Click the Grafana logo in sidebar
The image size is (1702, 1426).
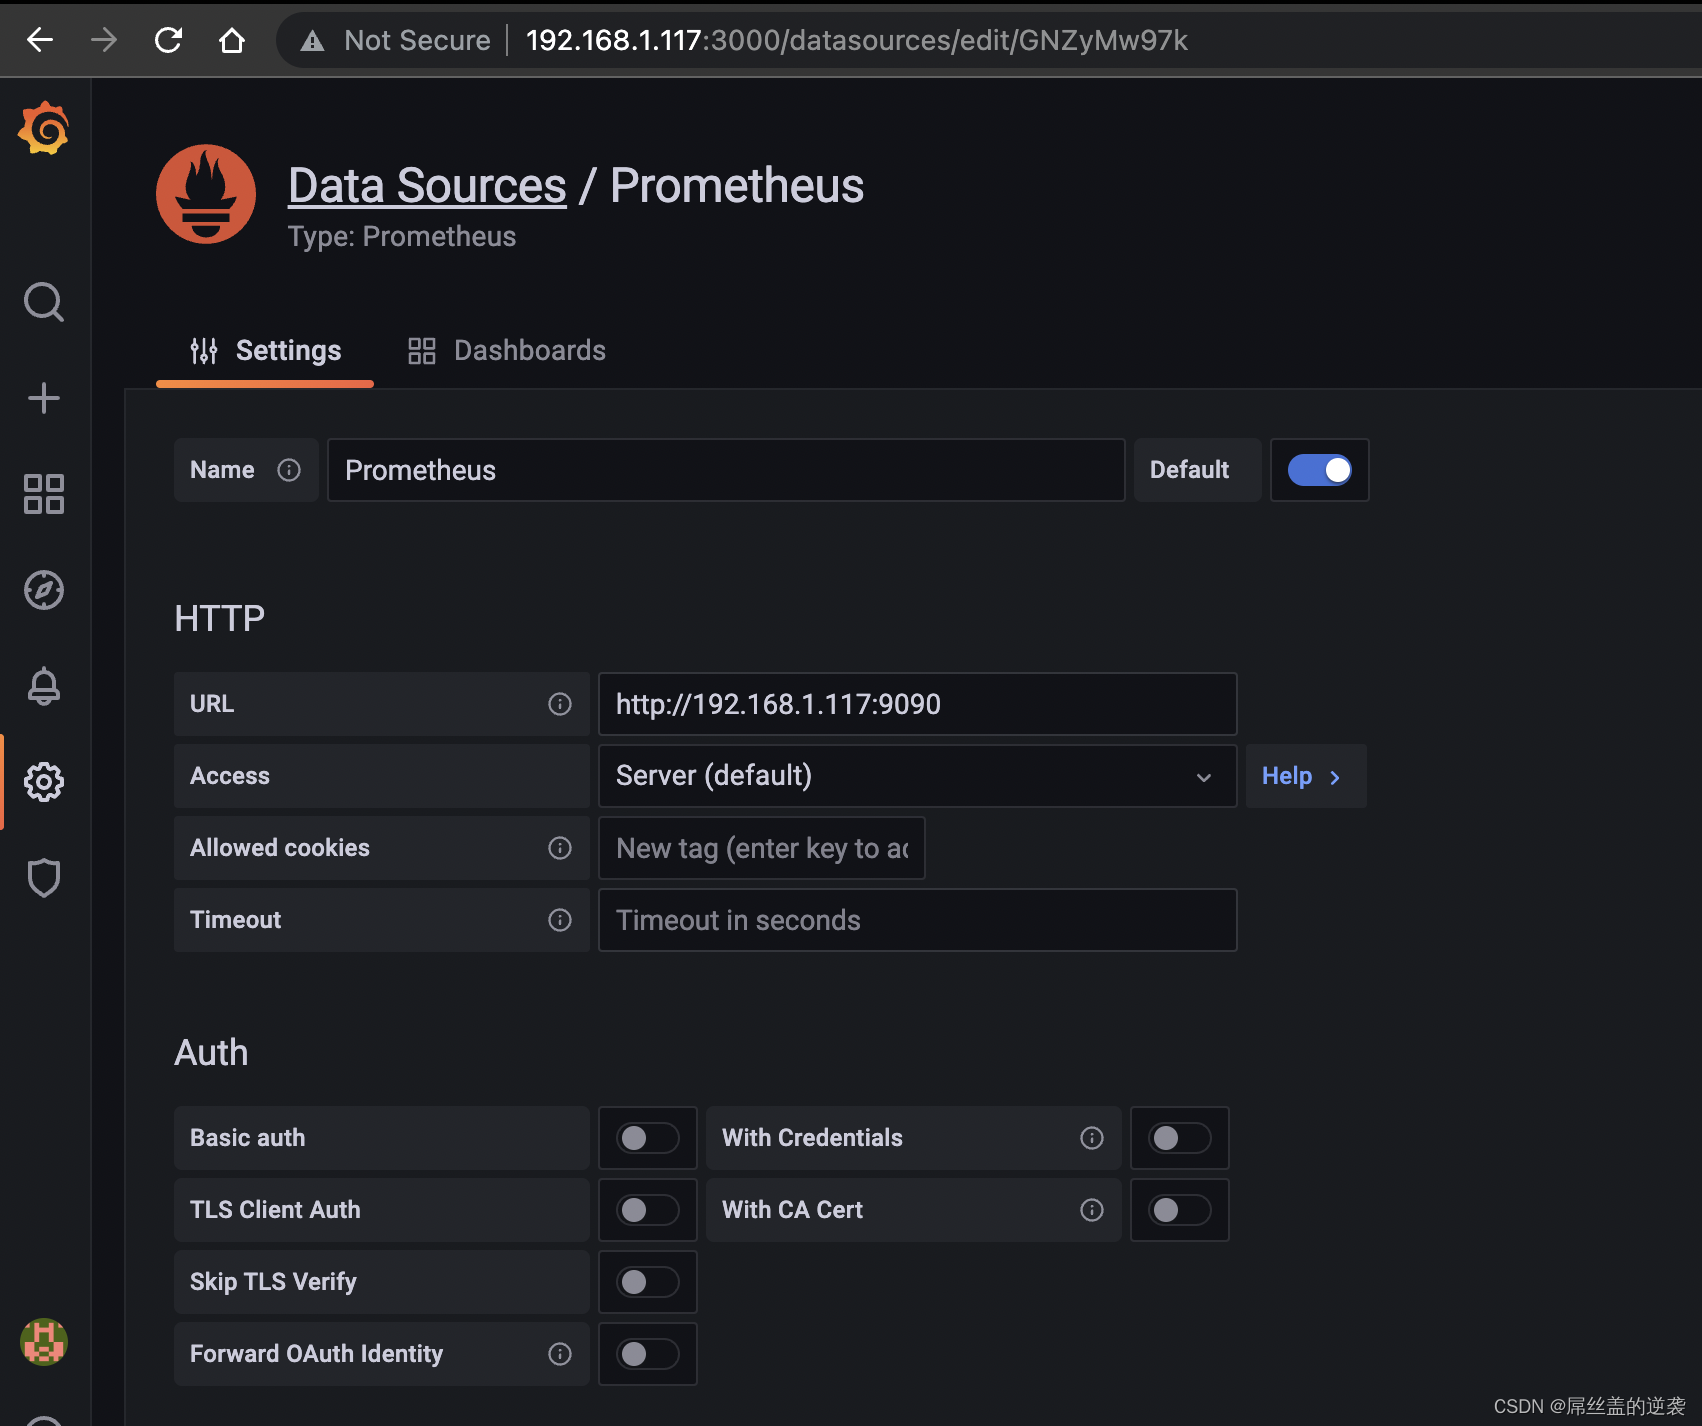pyautogui.click(x=44, y=128)
